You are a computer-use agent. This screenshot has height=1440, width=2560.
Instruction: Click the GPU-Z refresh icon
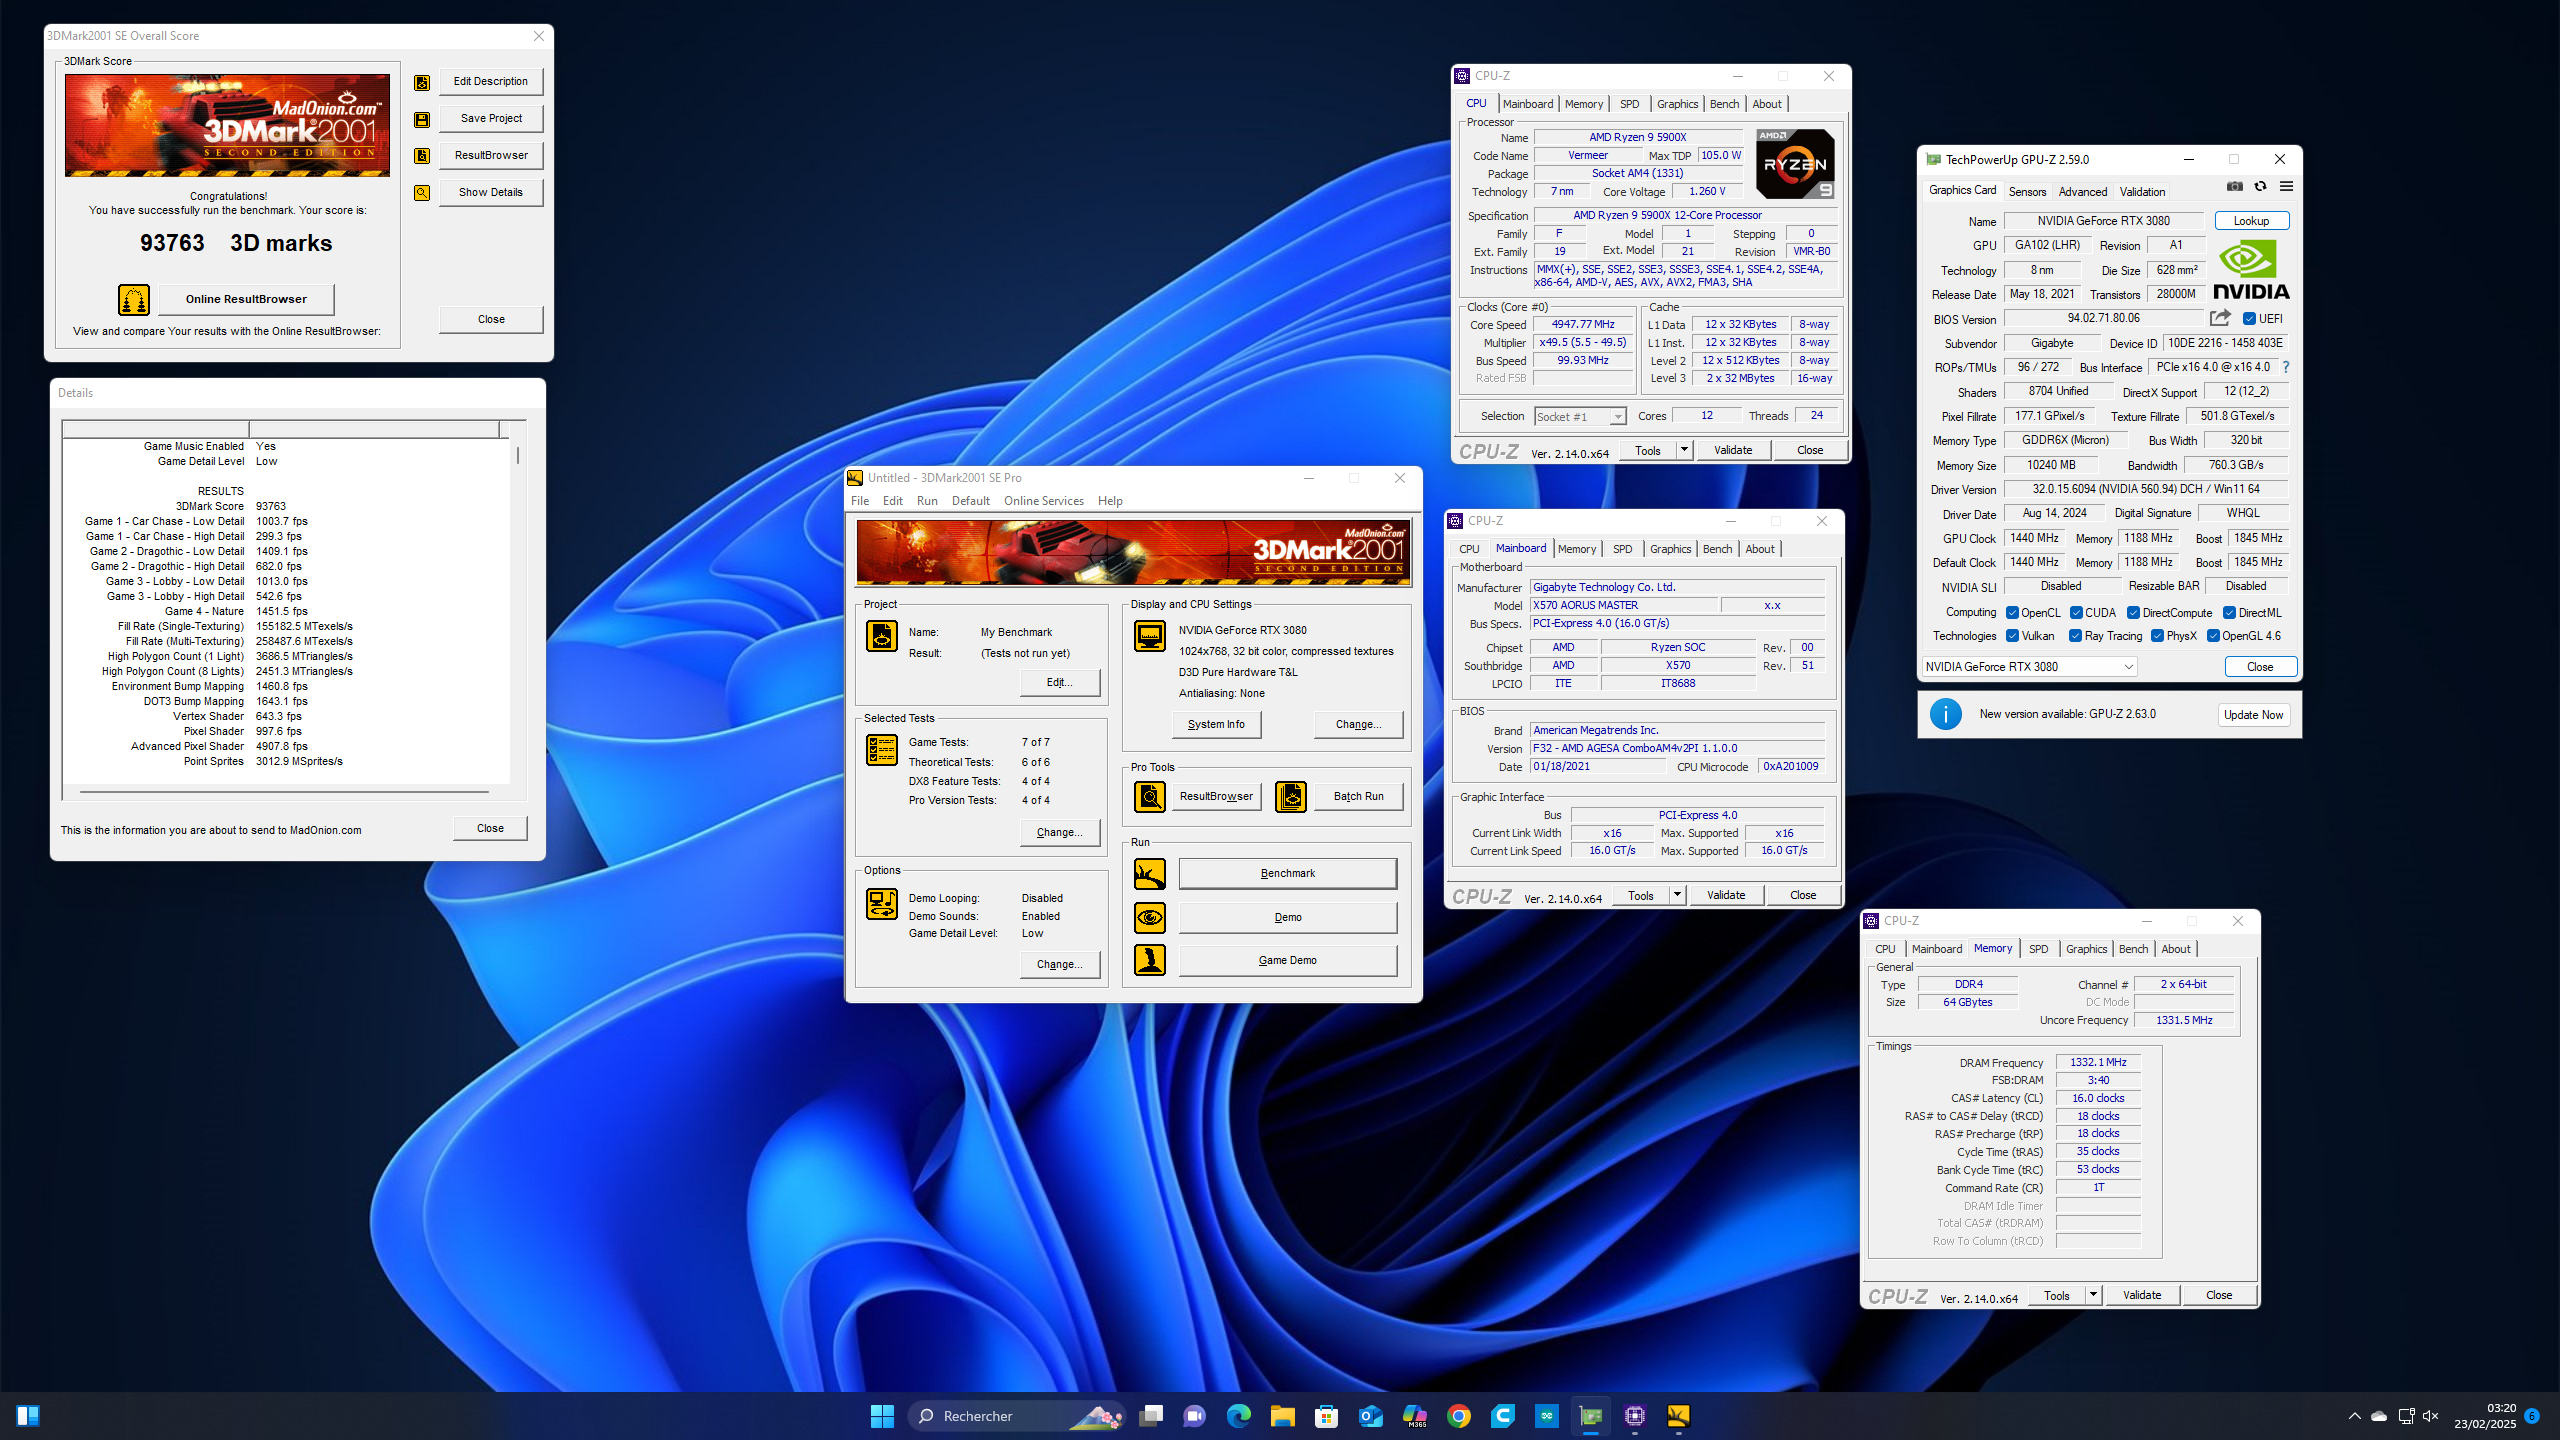2260,187
